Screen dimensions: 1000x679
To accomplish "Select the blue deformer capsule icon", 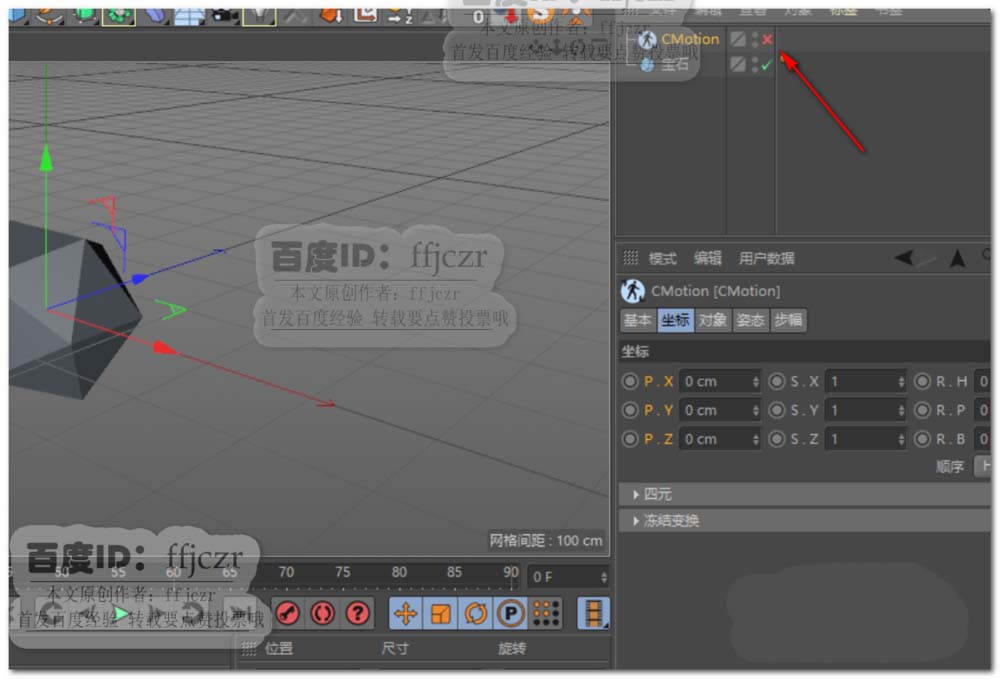I will click(x=154, y=15).
